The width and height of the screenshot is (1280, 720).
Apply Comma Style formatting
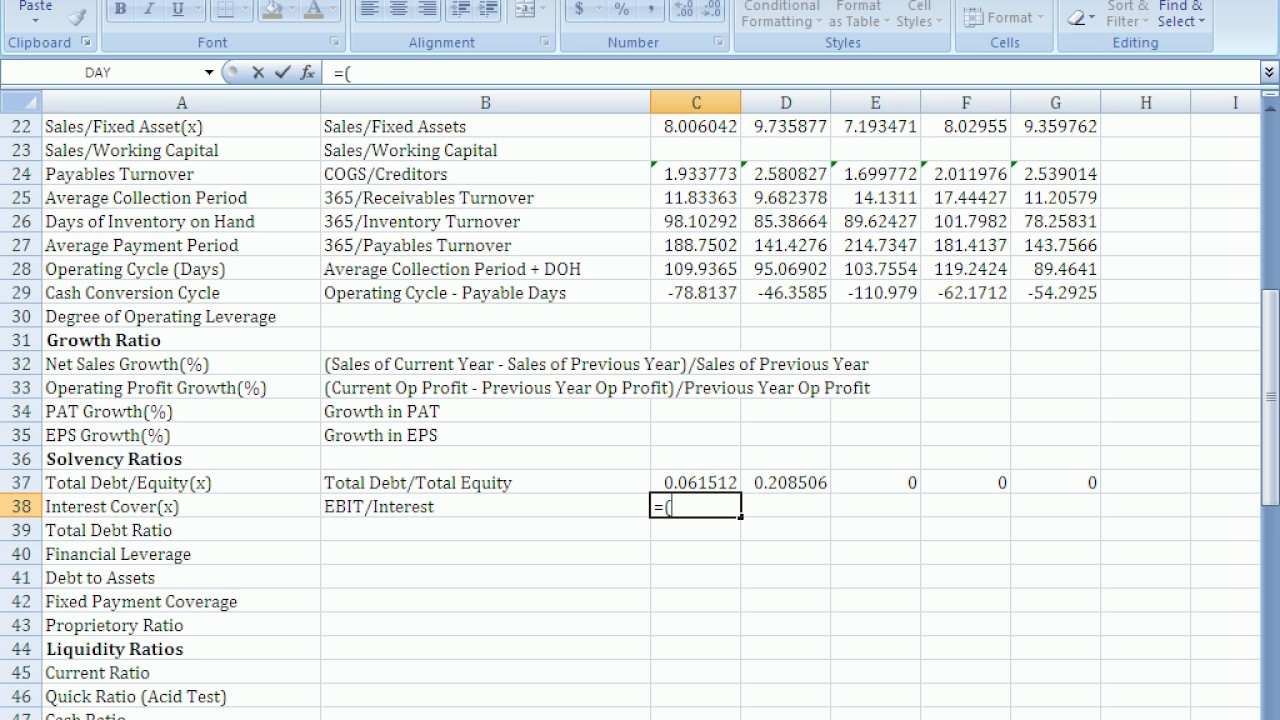[x=650, y=10]
